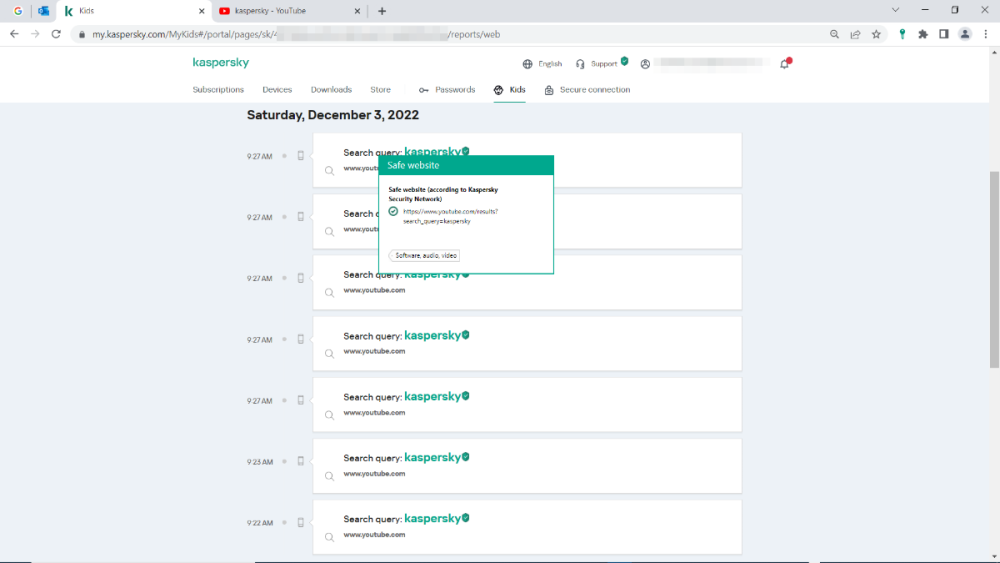Open the Chrome three-dot menu

point(986,34)
